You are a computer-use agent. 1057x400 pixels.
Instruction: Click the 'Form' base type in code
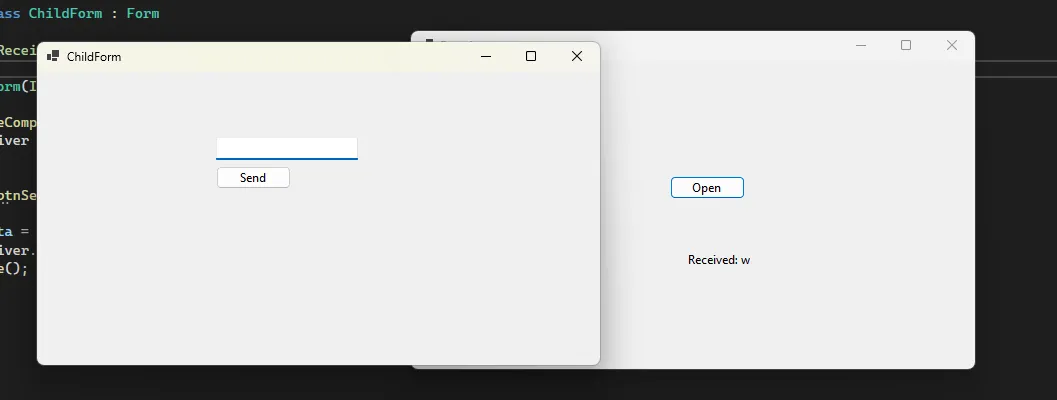[x=142, y=14]
